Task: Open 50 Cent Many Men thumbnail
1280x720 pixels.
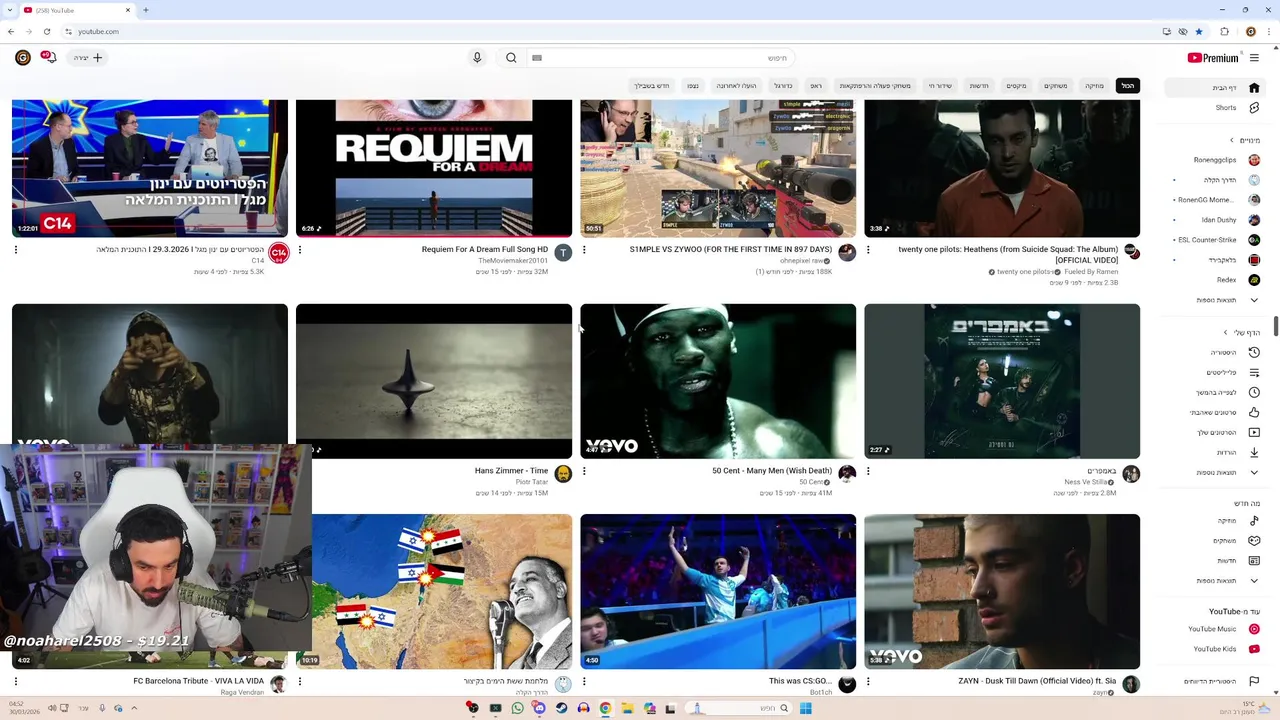Action: coord(718,381)
